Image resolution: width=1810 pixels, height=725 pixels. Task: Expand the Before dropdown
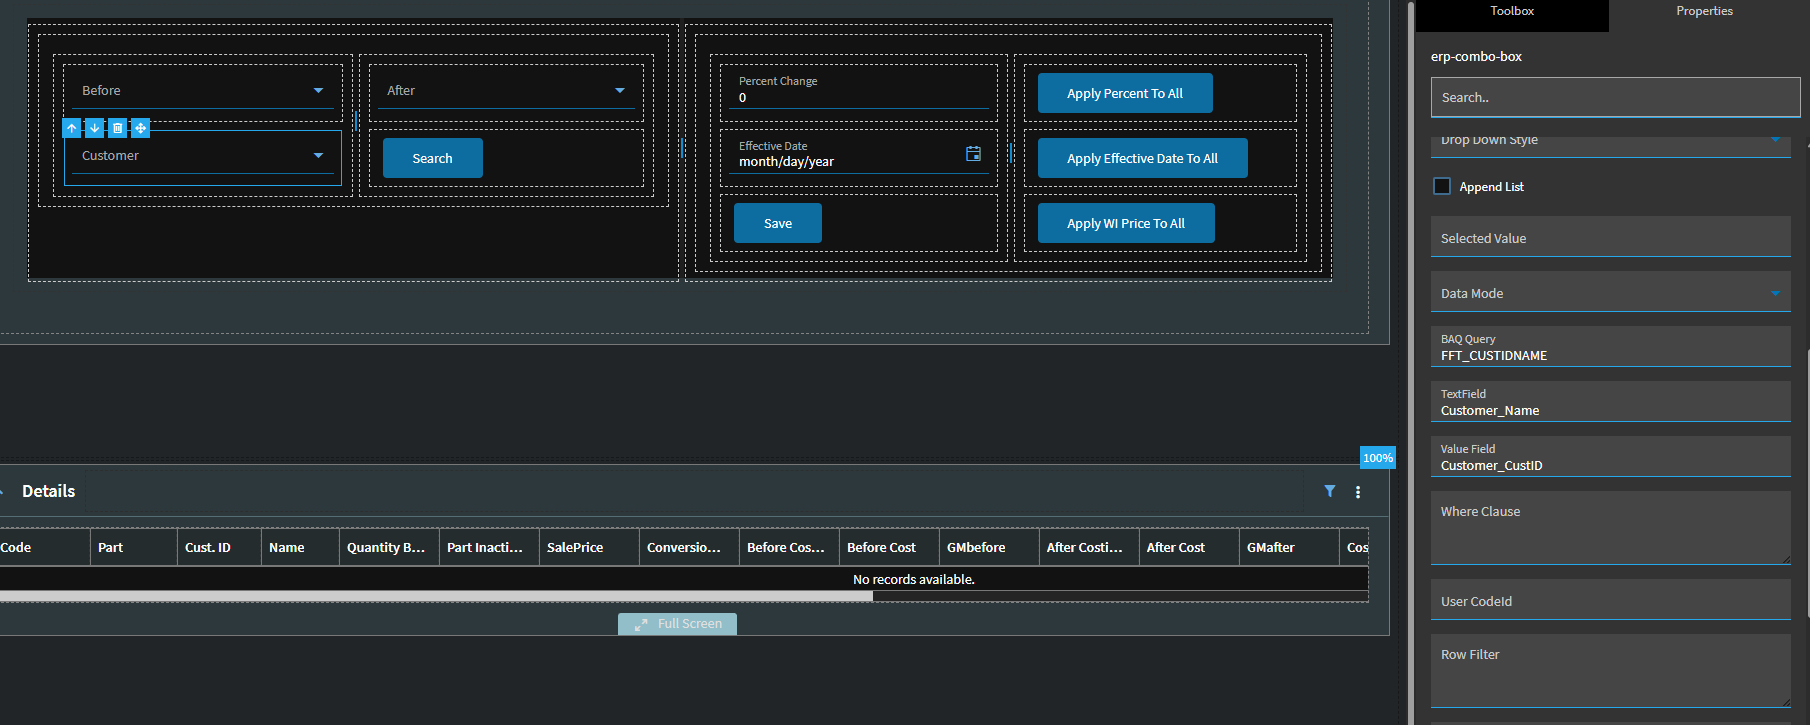(x=318, y=91)
